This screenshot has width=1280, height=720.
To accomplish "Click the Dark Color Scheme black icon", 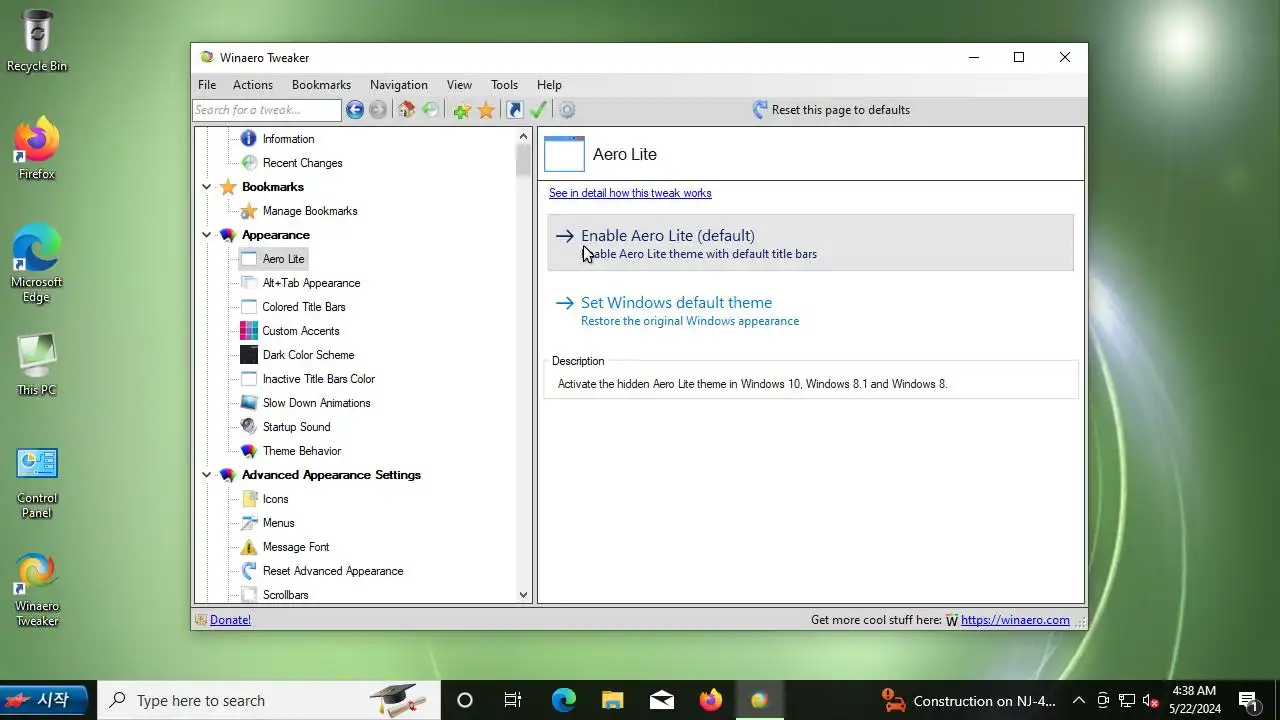I will coord(249,355).
